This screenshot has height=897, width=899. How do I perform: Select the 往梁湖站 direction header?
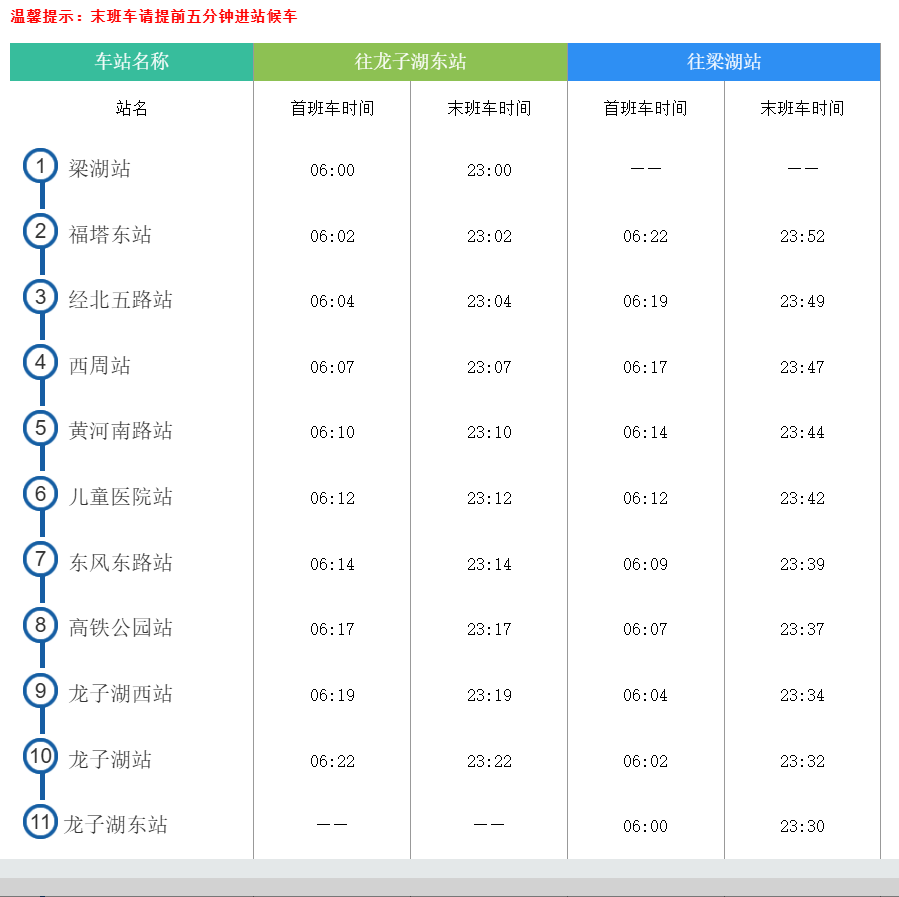pos(724,61)
